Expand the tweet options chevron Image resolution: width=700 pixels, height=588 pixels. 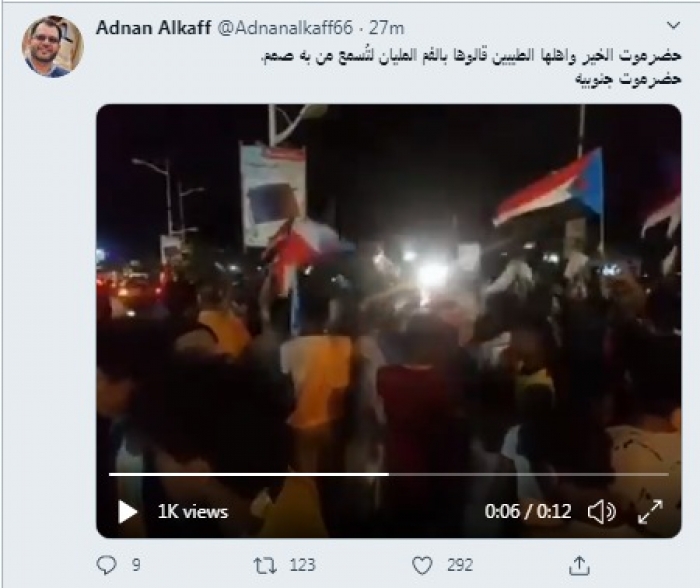tap(673, 25)
